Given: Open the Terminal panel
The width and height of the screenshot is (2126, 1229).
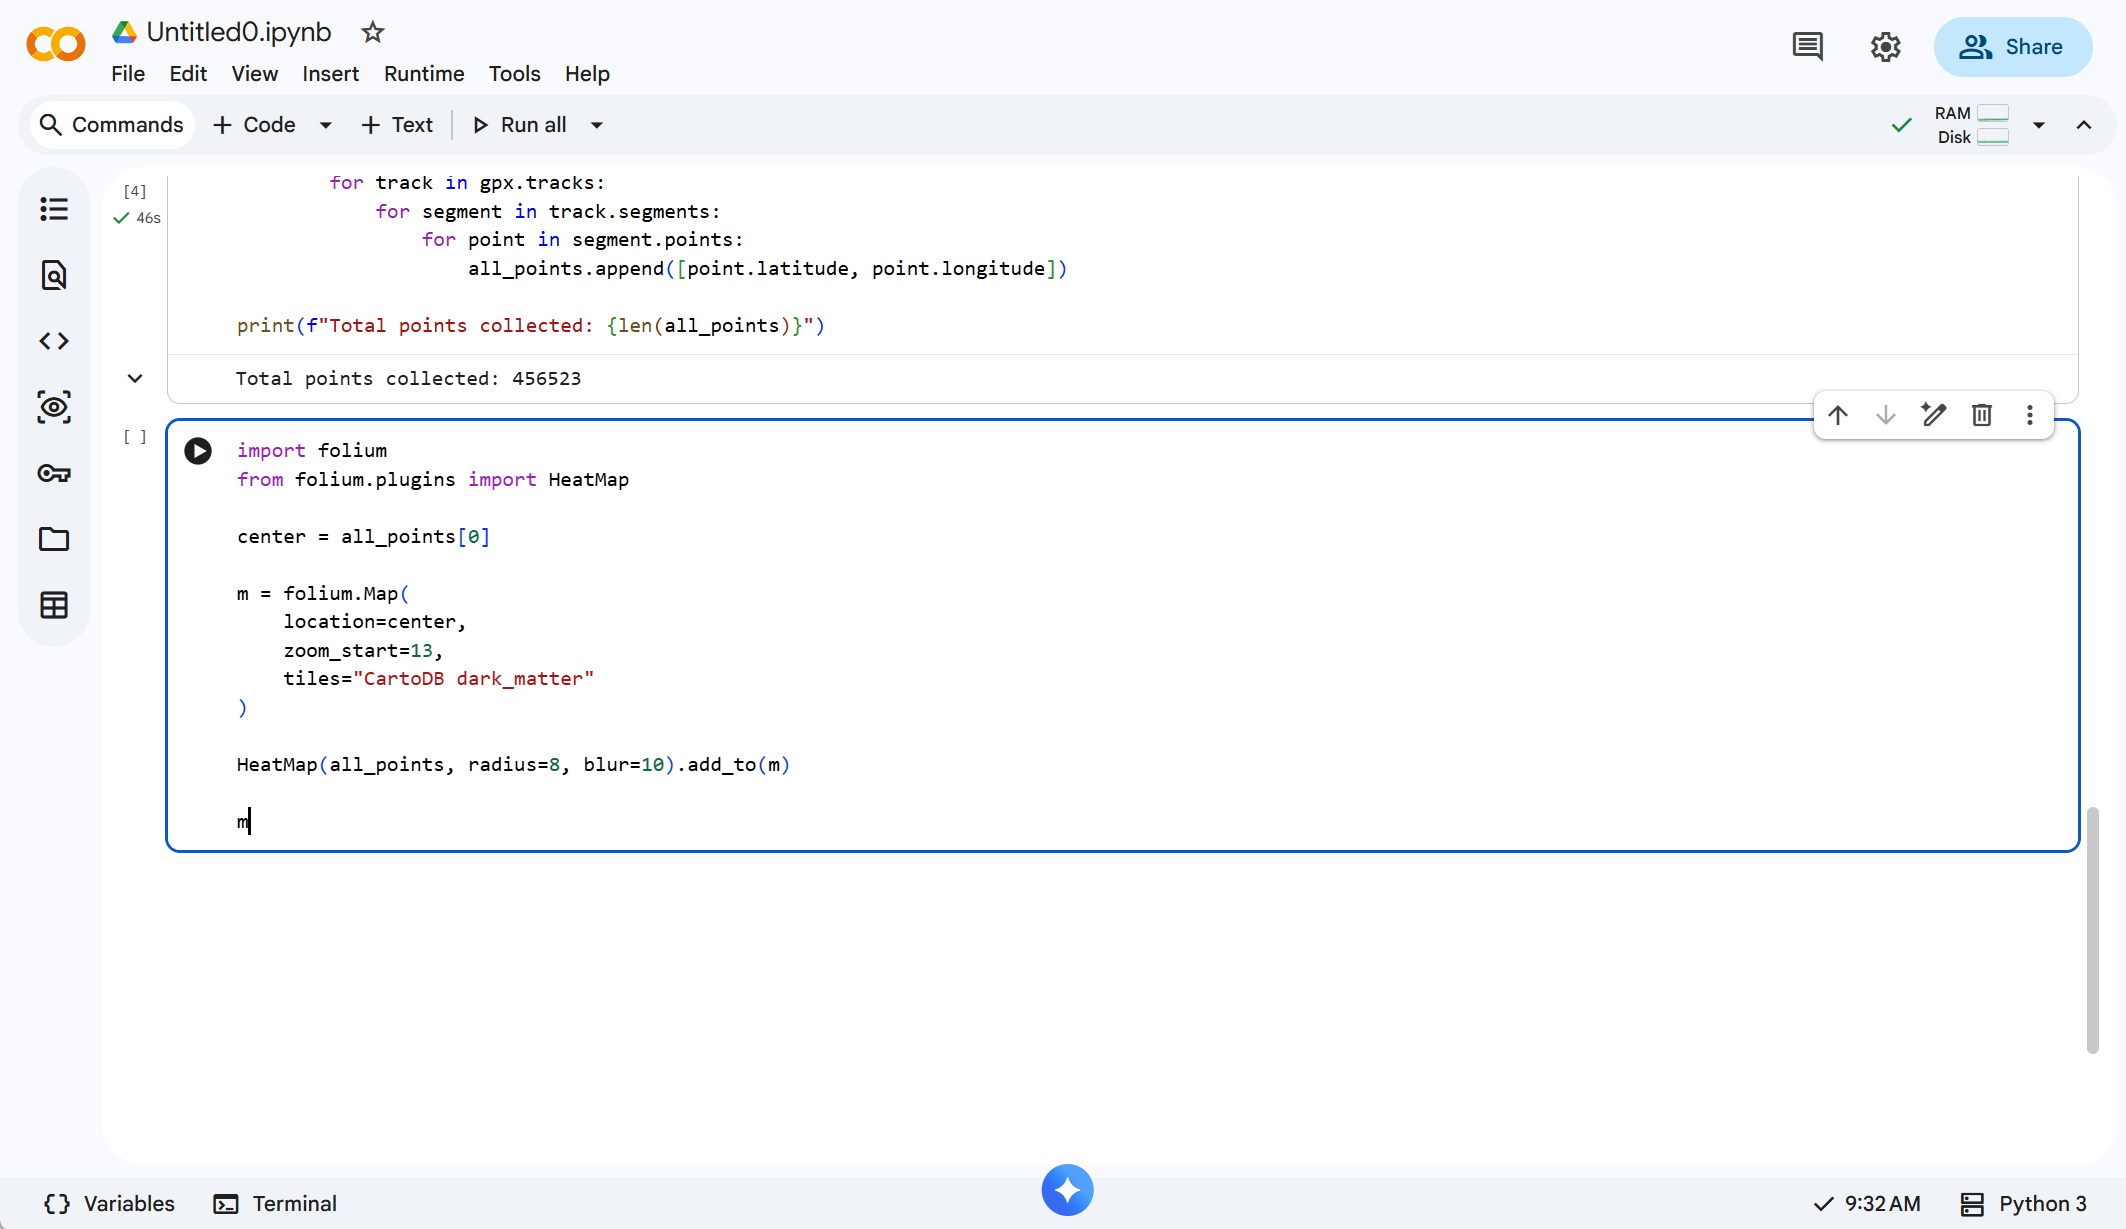Looking at the screenshot, I should (x=275, y=1204).
